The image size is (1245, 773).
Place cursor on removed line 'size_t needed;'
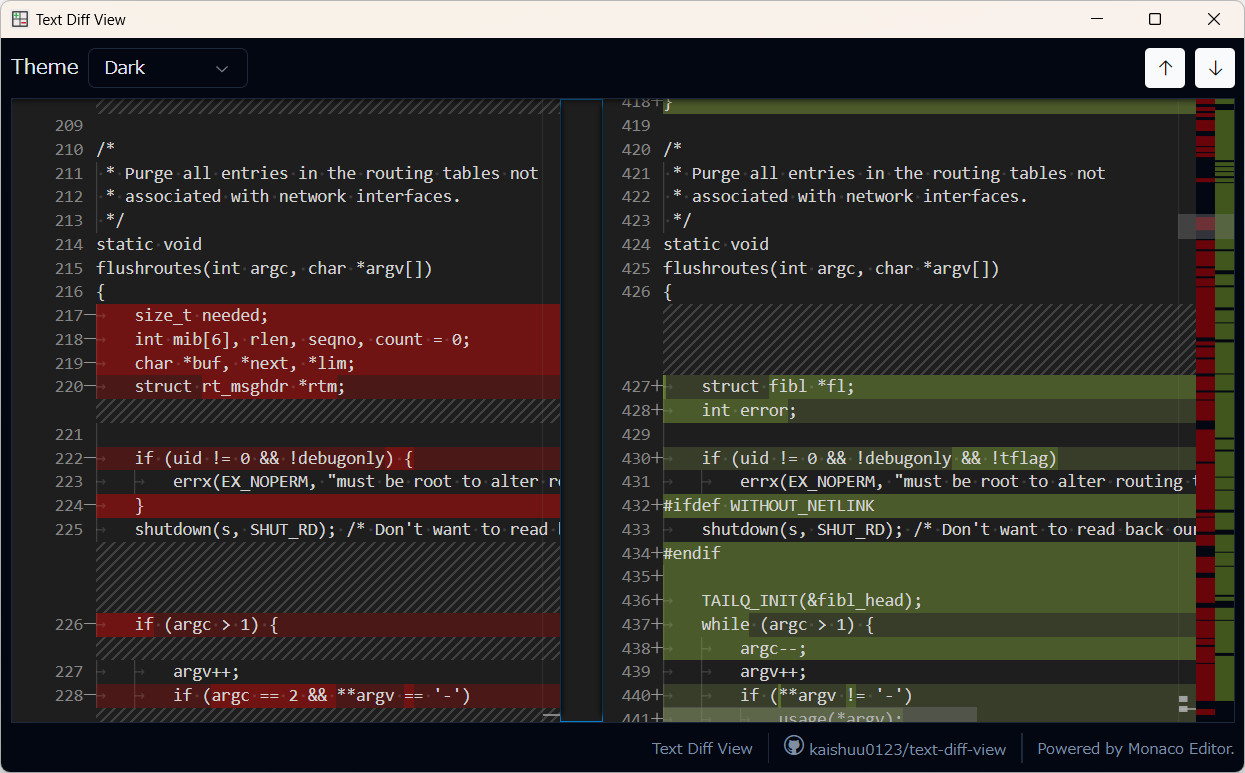(202, 316)
